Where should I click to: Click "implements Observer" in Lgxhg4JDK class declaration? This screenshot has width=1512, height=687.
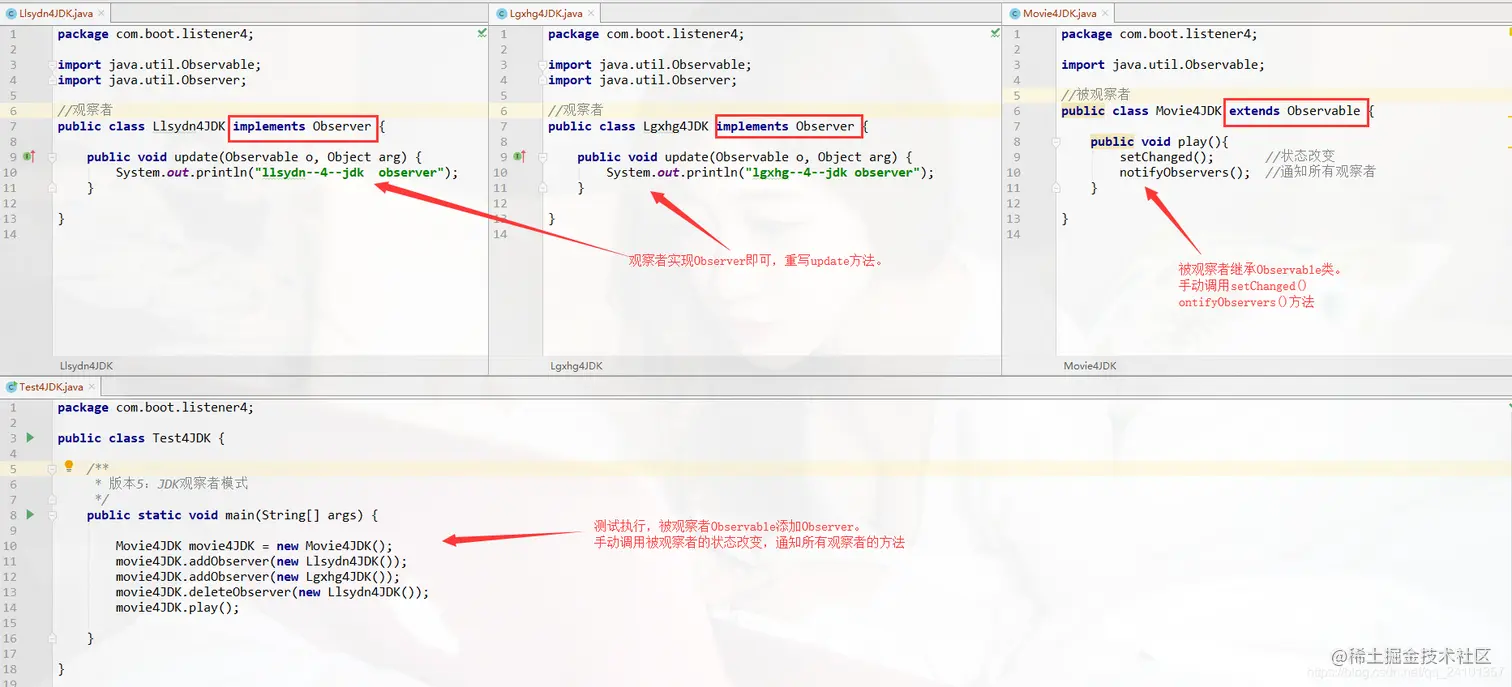[786, 126]
